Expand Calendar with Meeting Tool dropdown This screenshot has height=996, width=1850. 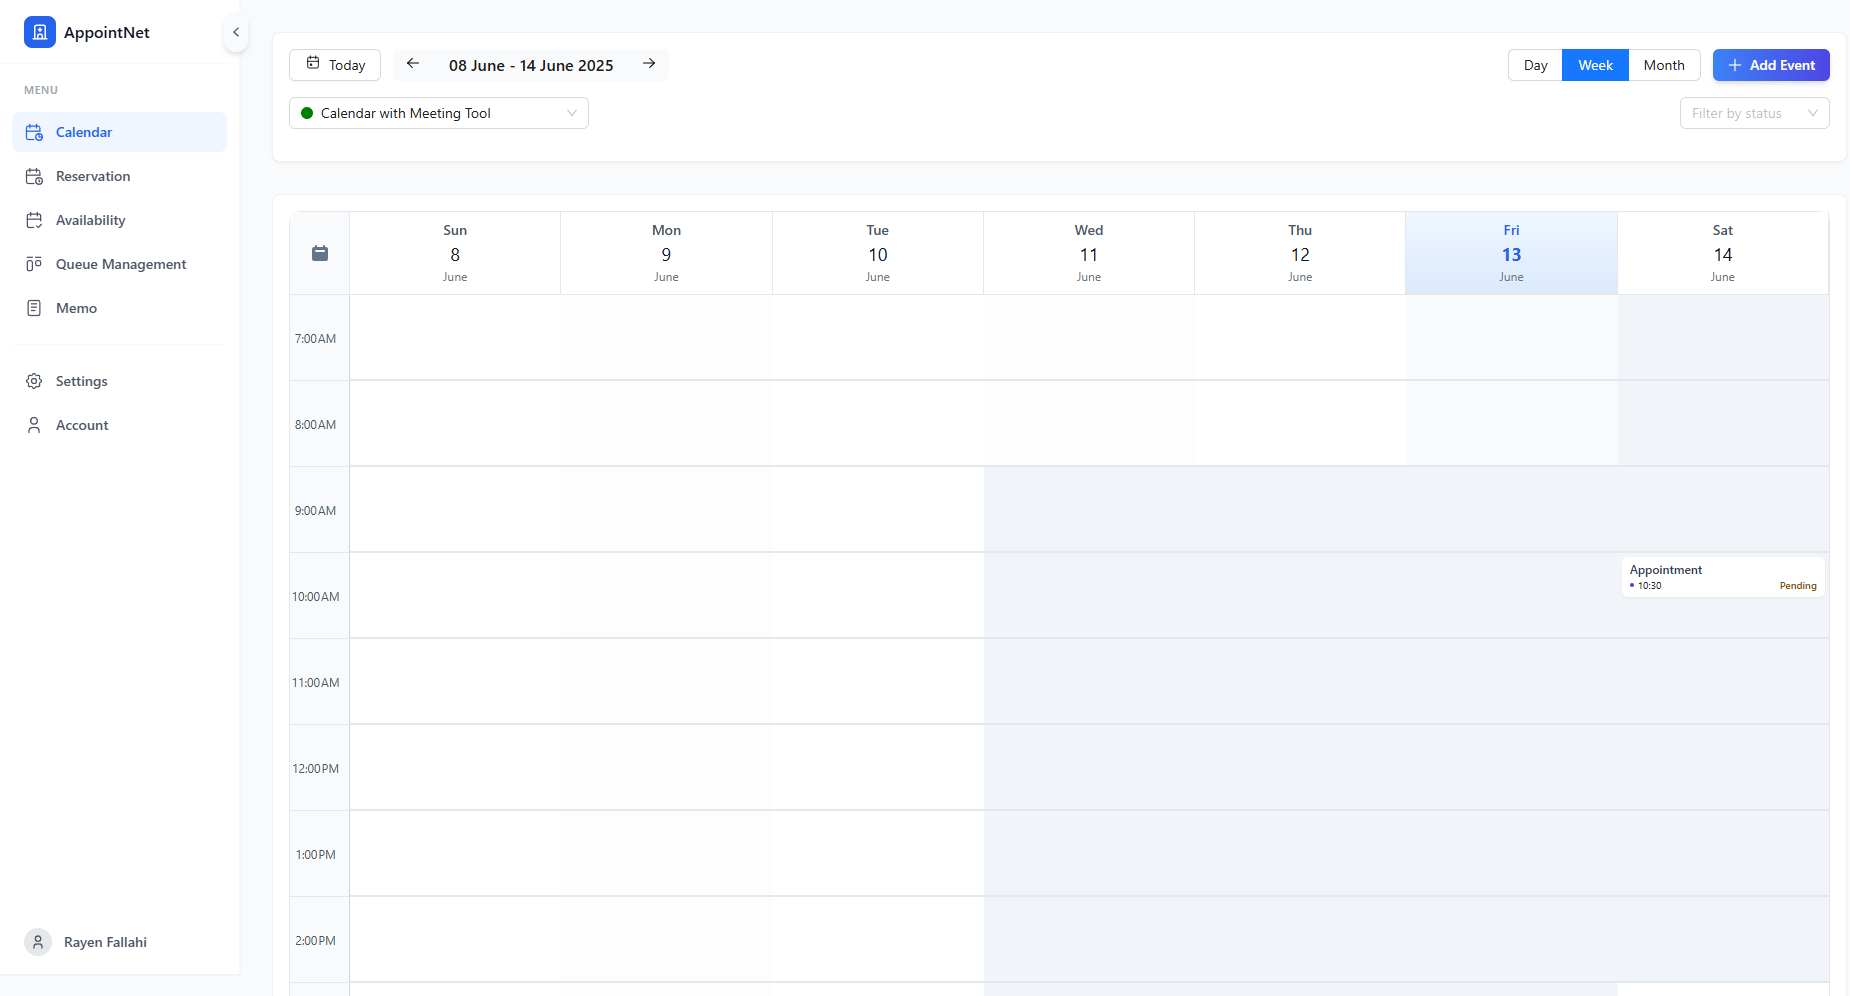tap(438, 113)
